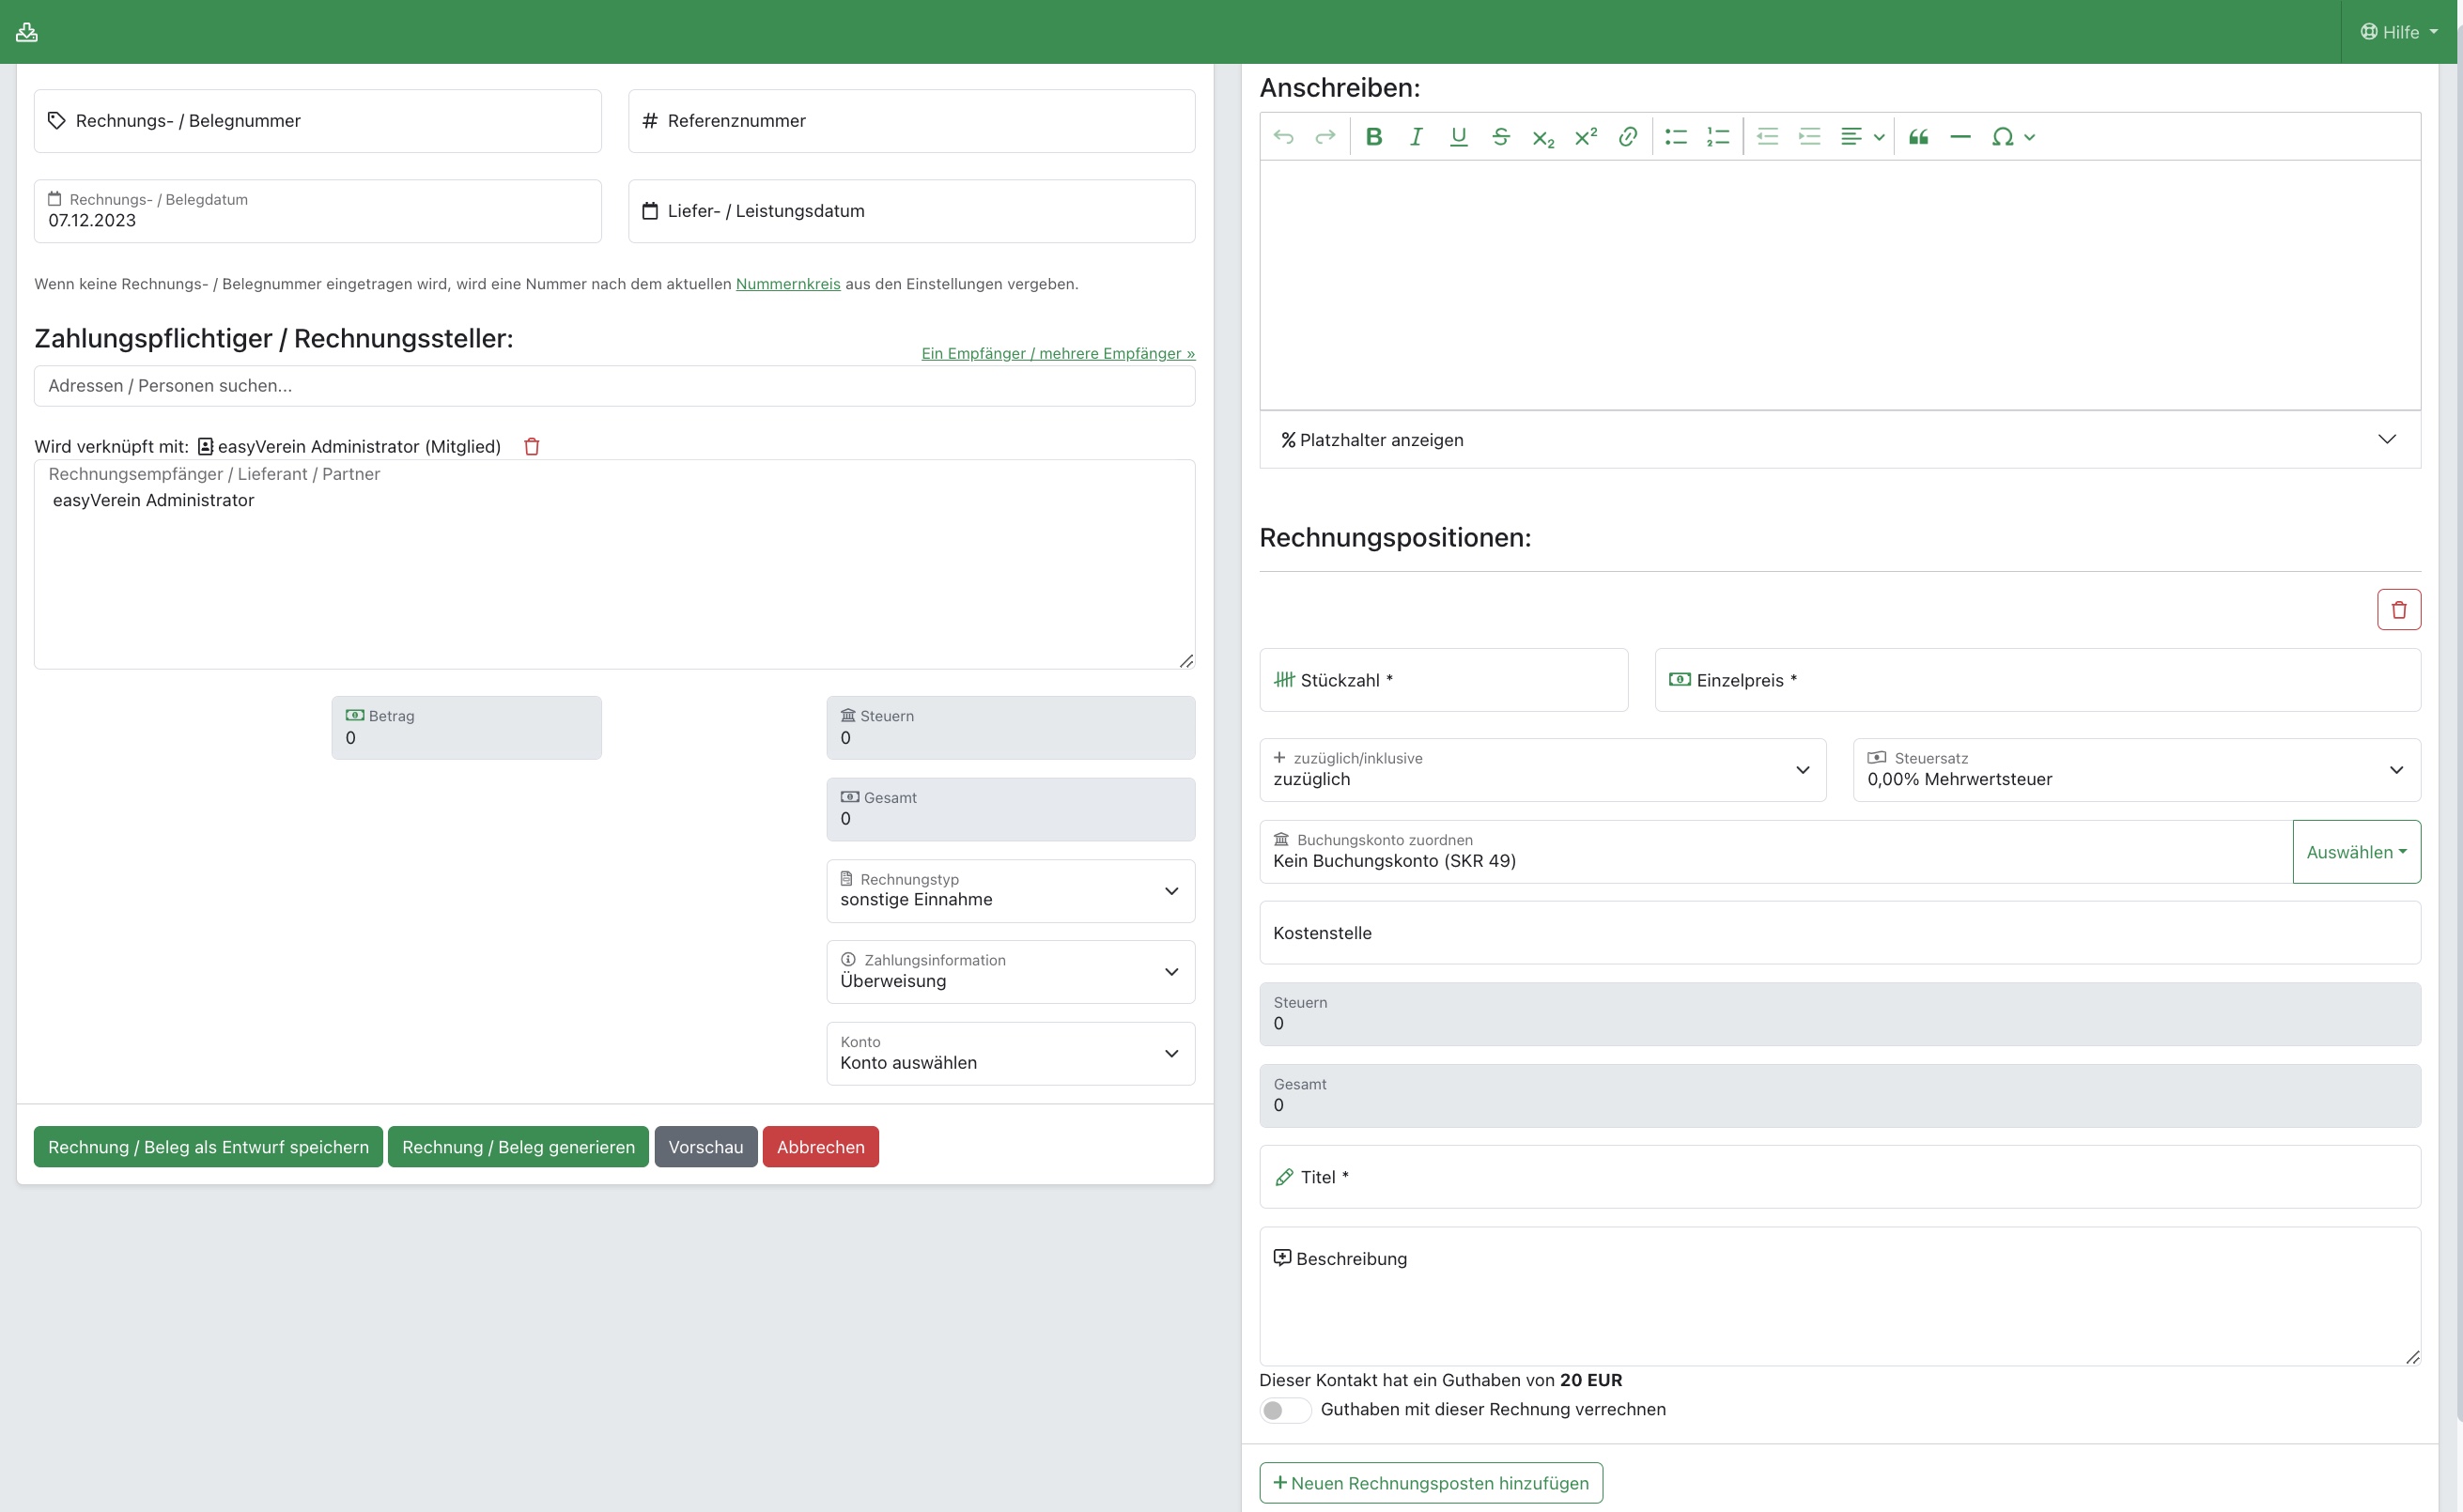
Task: Open the Zahlungsinformation dropdown
Action: point(1010,972)
